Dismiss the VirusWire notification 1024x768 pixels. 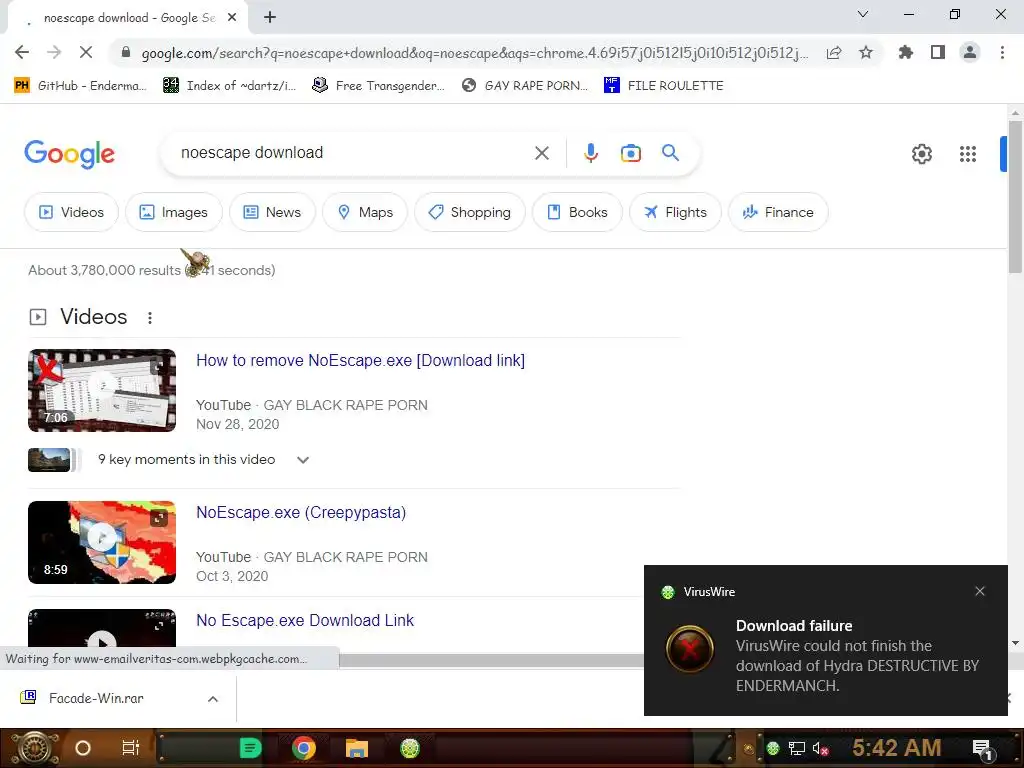(x=980, y=591)
